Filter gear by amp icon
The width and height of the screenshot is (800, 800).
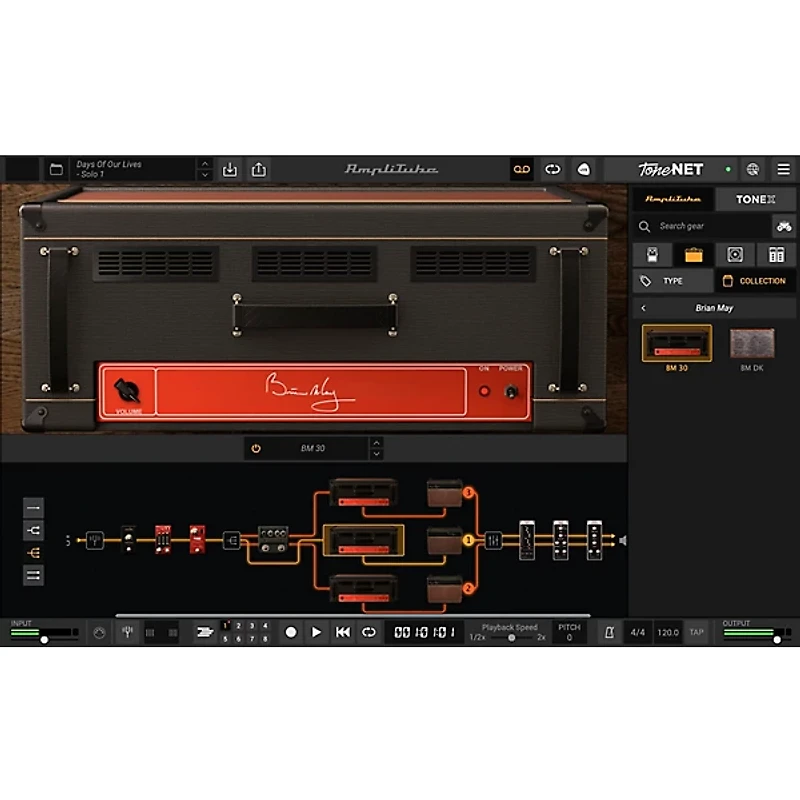(693, 255)
